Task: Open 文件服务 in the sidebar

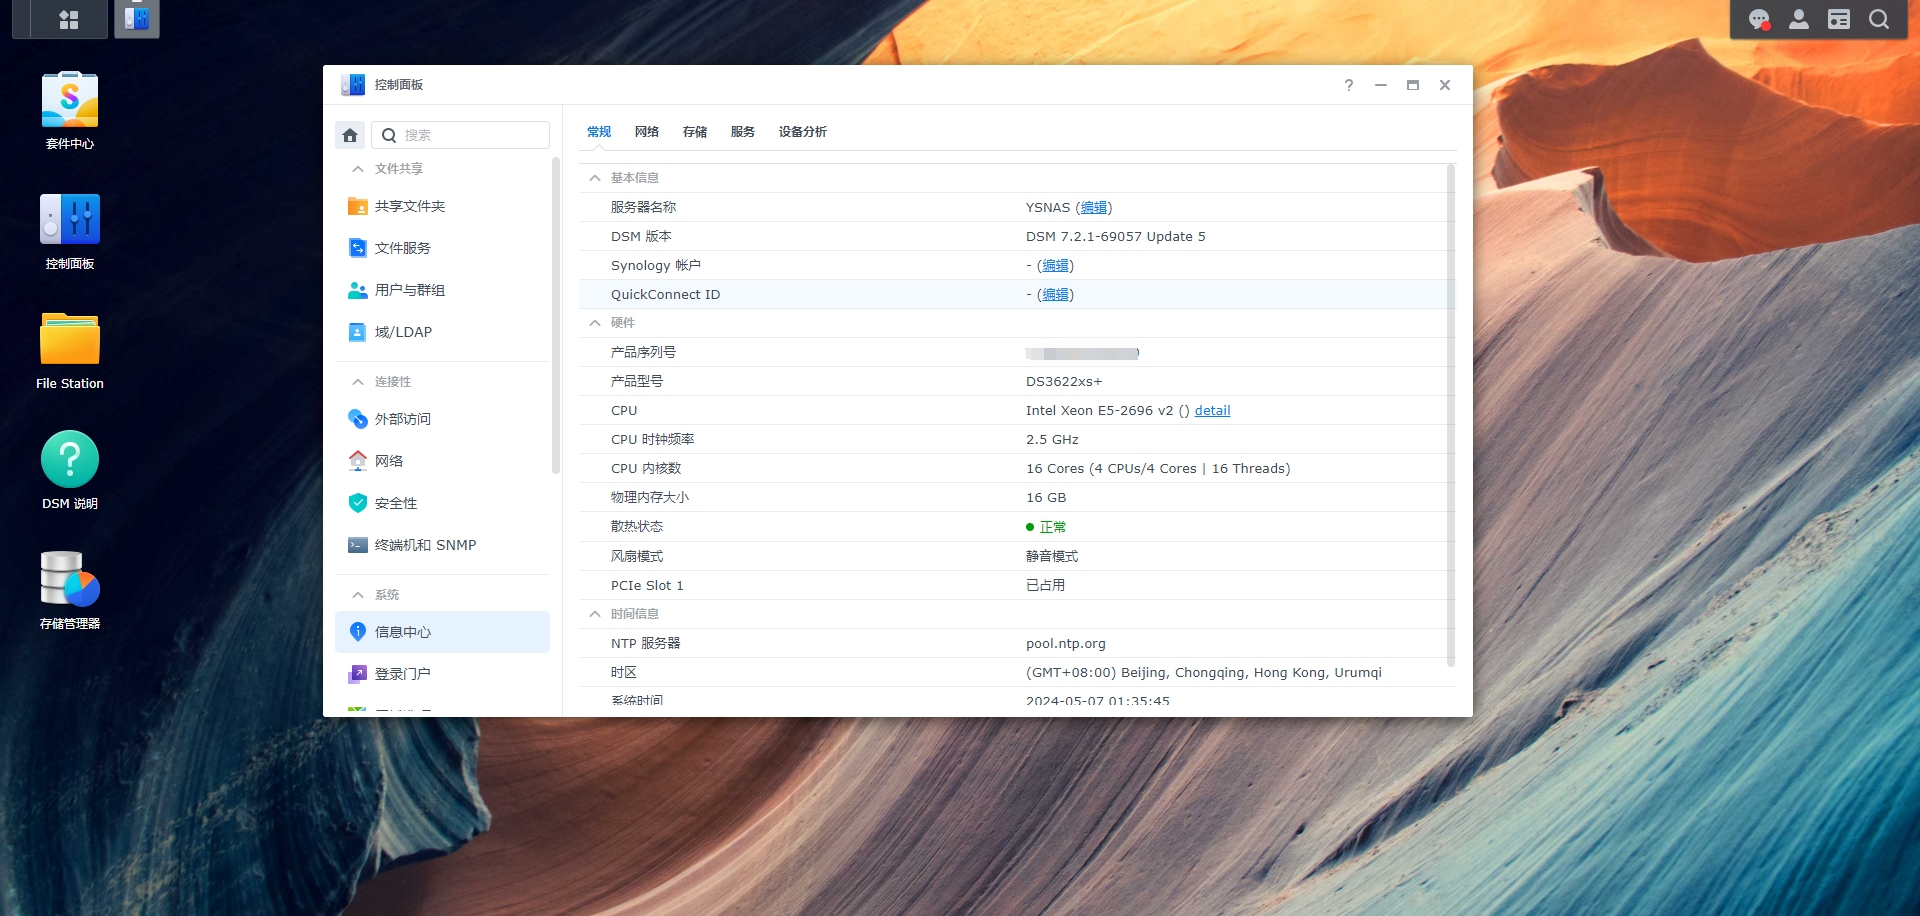Action: click(442, 248)
